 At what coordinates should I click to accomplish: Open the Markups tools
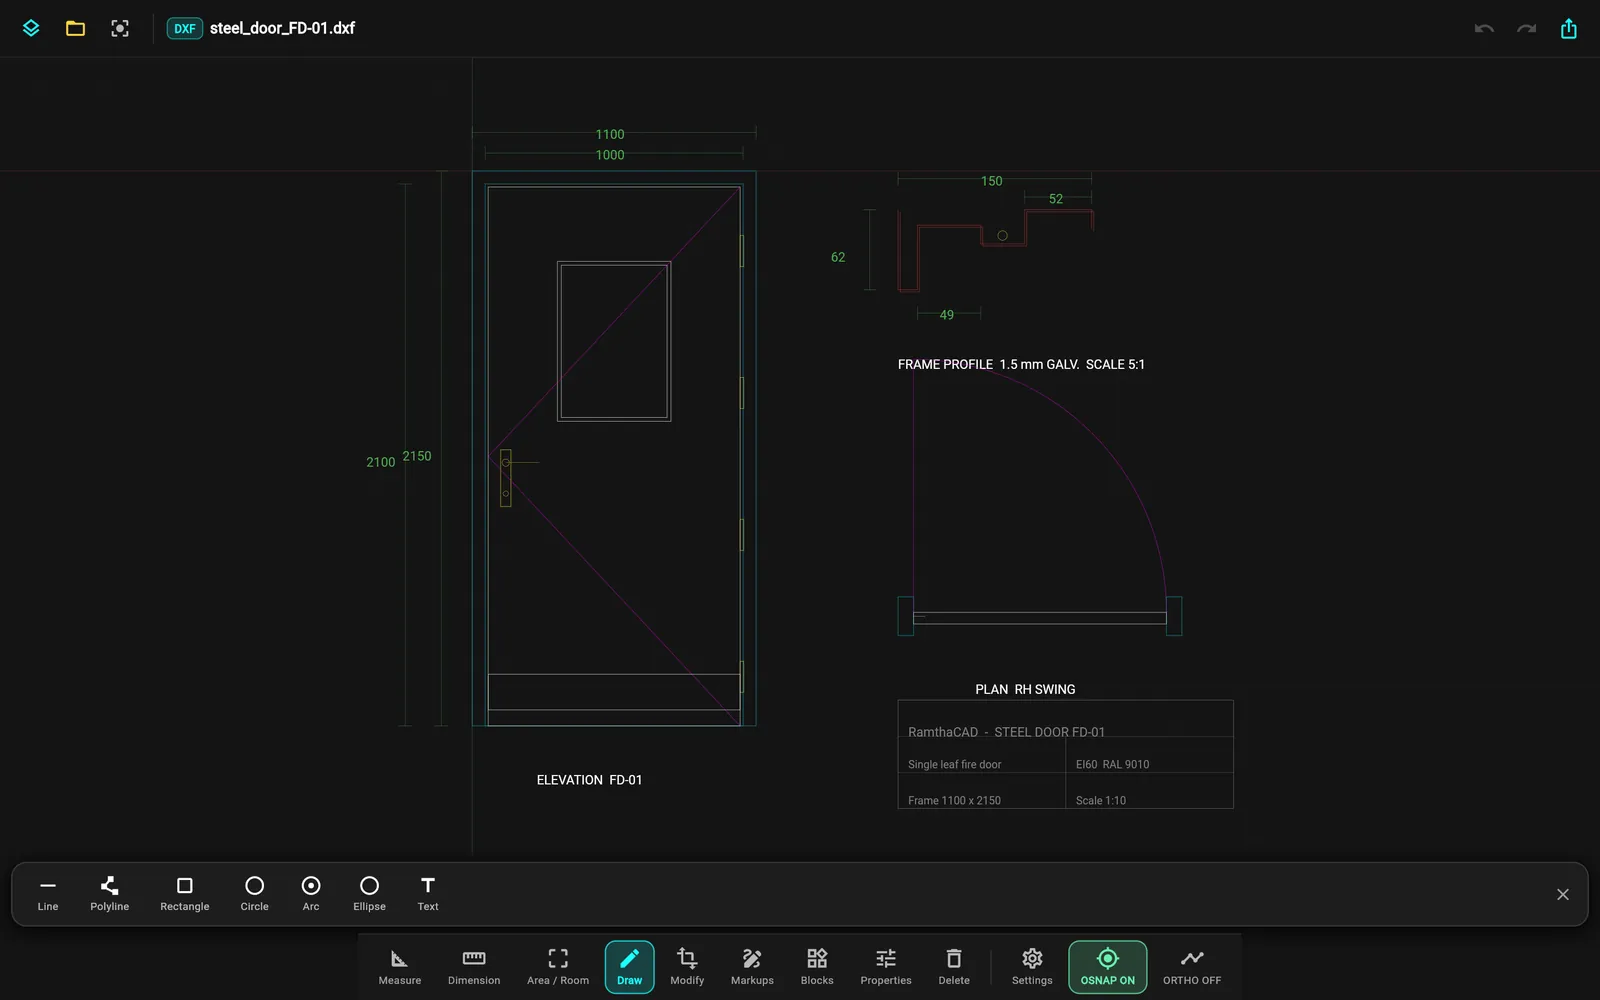(752, 967)
